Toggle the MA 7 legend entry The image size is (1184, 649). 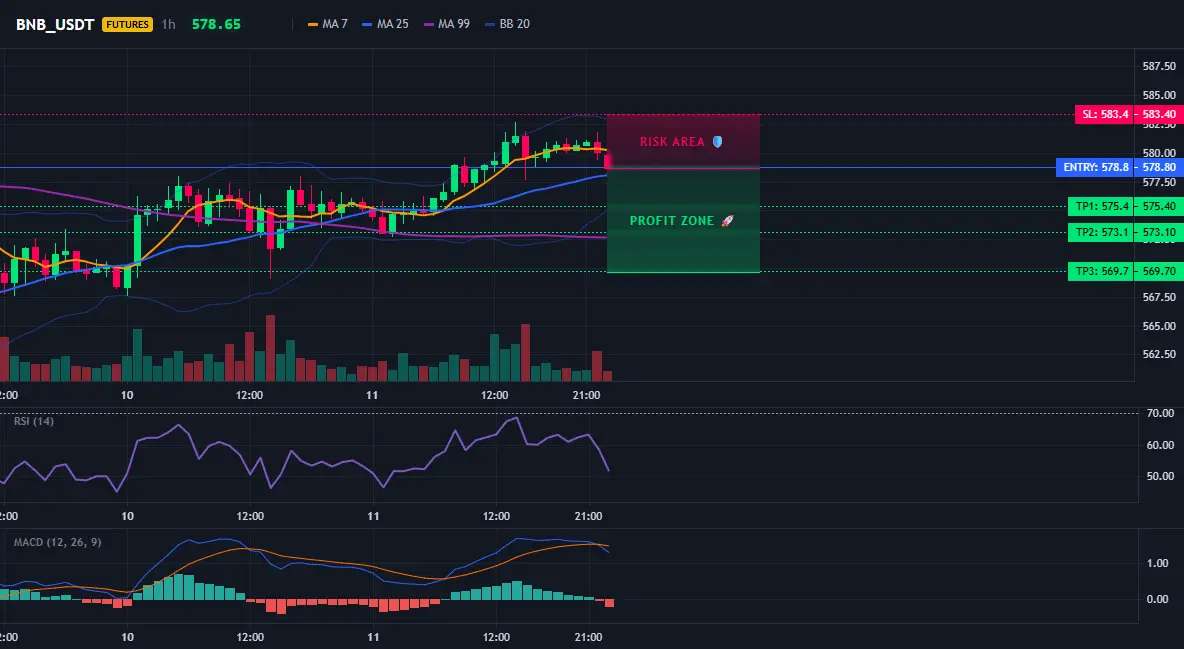click(328, 24)
